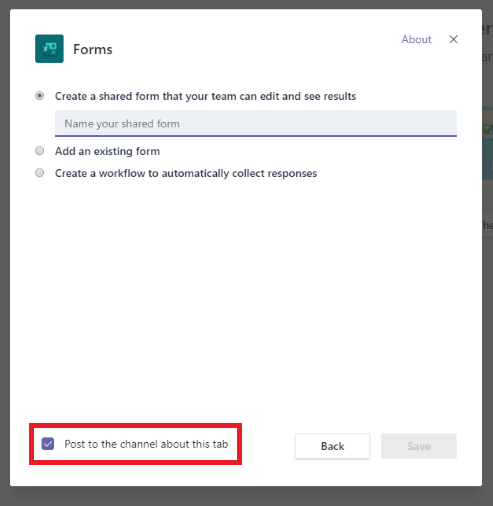Screen dimensions: 493x506
Task: Click the 'Add an existing form' label text
Action: (x=107, y=151)
